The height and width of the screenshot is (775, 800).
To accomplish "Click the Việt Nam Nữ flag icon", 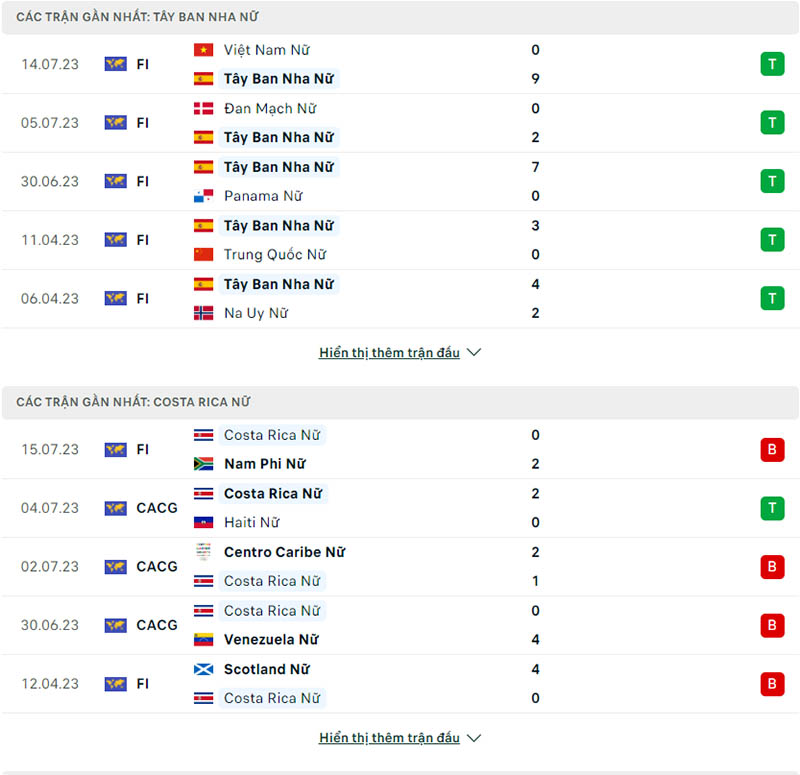I will pyautogui.click(x=203, y=49).
